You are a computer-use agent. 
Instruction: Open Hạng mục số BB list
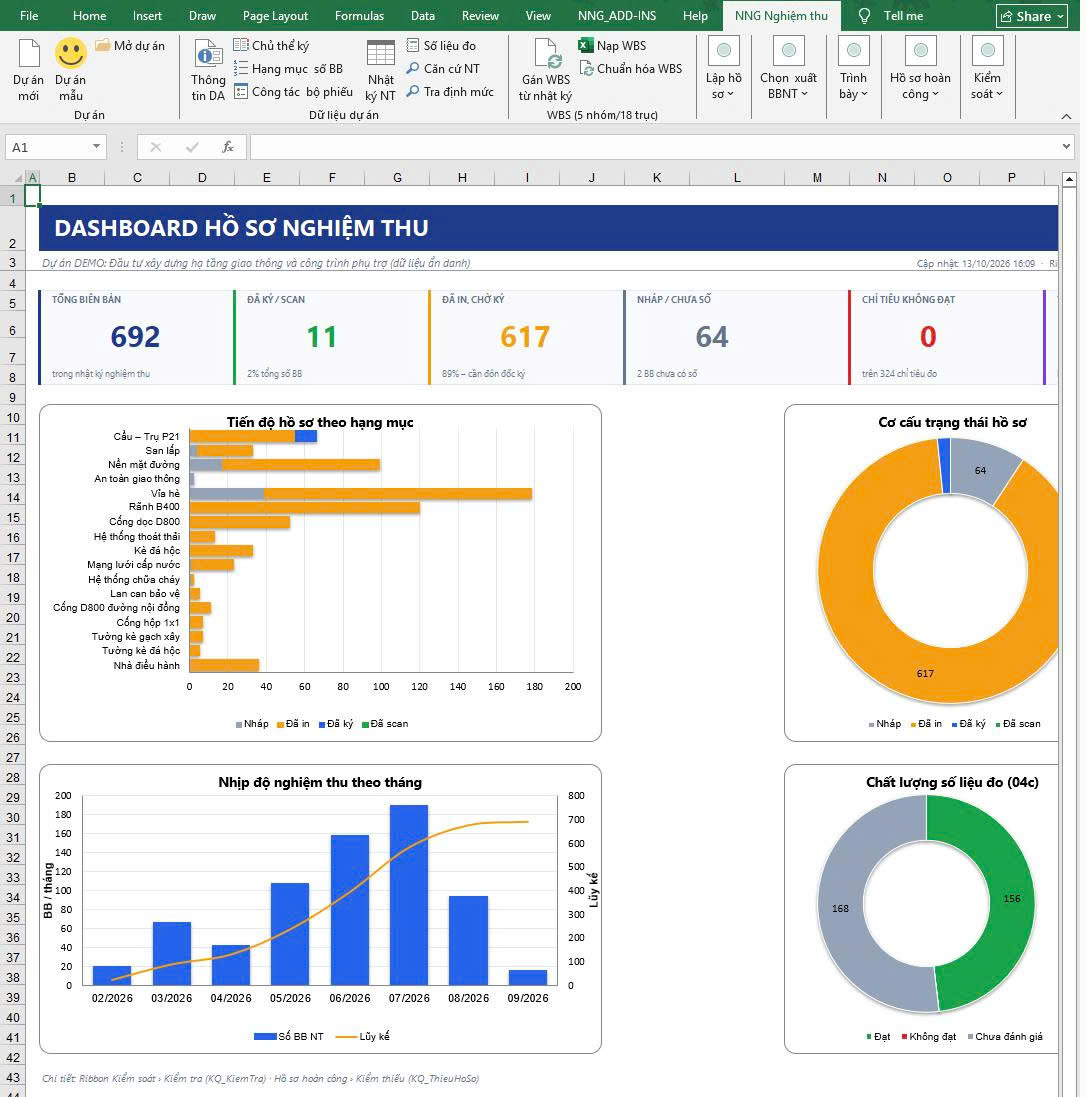pos(288,69)
